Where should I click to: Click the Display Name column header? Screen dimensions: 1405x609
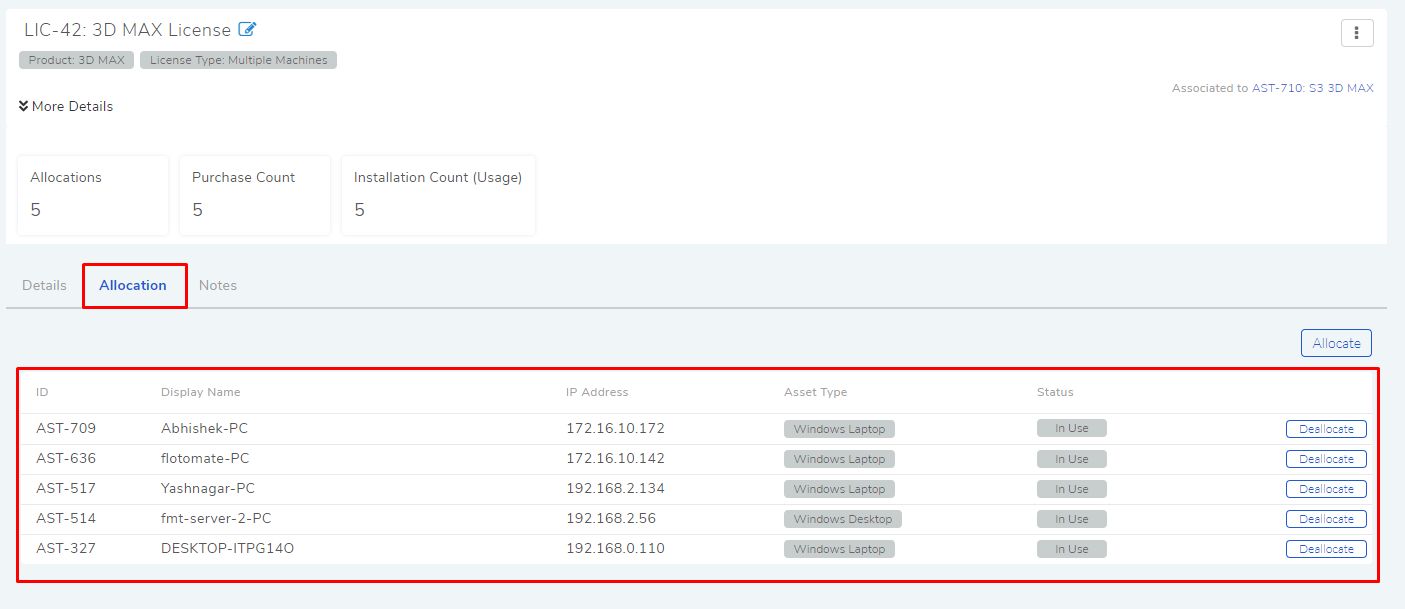(200, 392)
